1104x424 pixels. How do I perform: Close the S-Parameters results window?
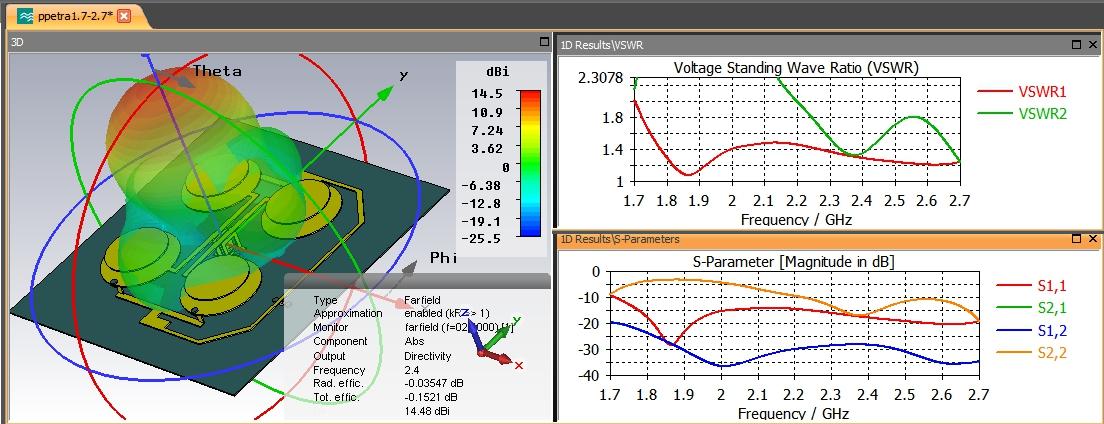click(1093, 239)
